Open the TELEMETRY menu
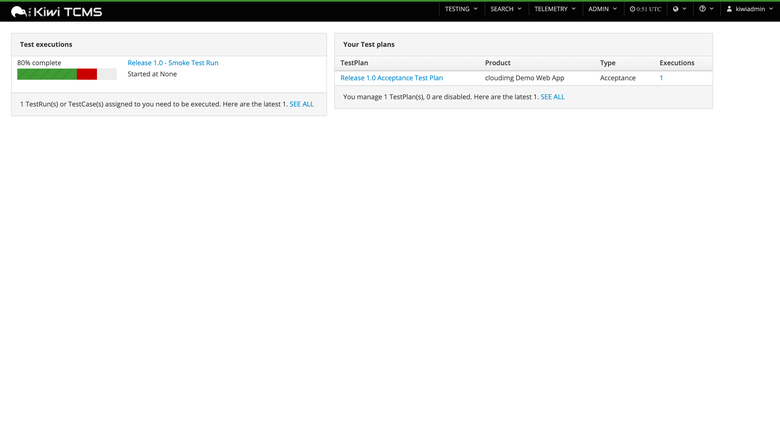Image resolution: width=780 pixels, height=439 pixels. 555,9
